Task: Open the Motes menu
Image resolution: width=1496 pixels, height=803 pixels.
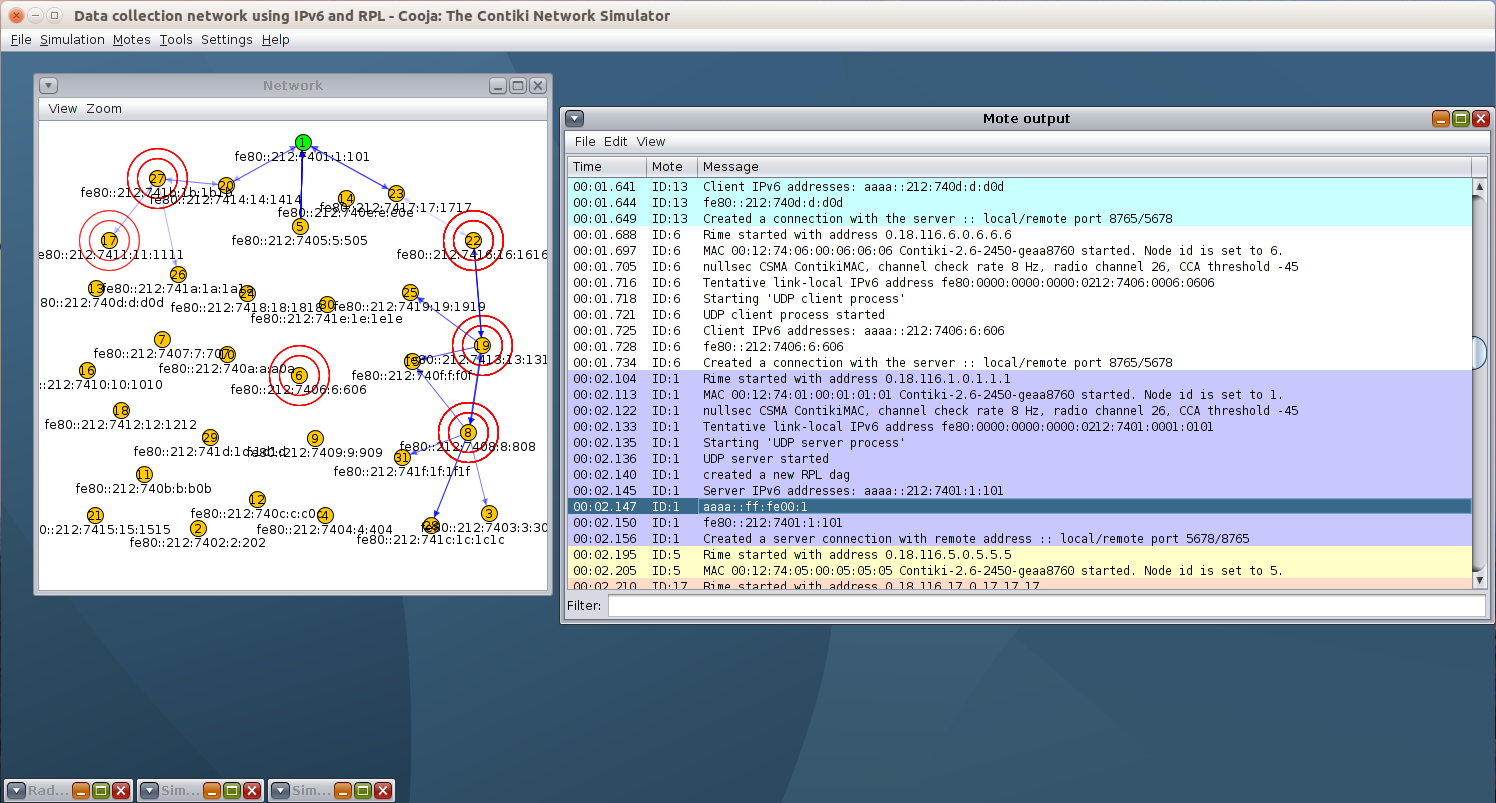Action: 132,40
